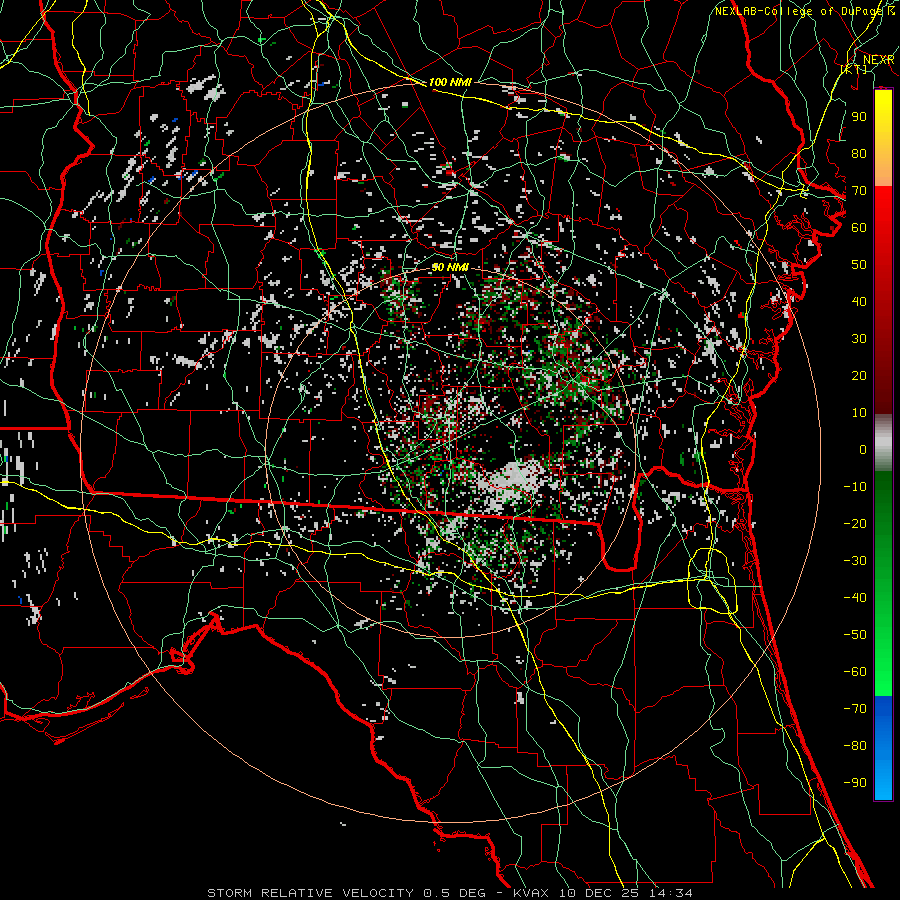The image size is (900, 900).
Task: Click the -90 scale label
Action: [855, 783]
